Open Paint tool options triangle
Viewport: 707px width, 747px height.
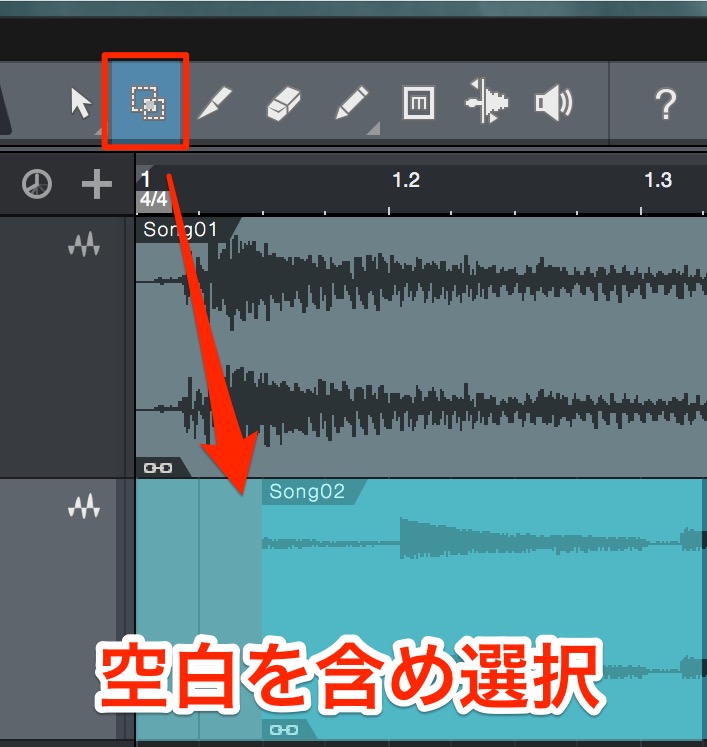click(374, 129)
